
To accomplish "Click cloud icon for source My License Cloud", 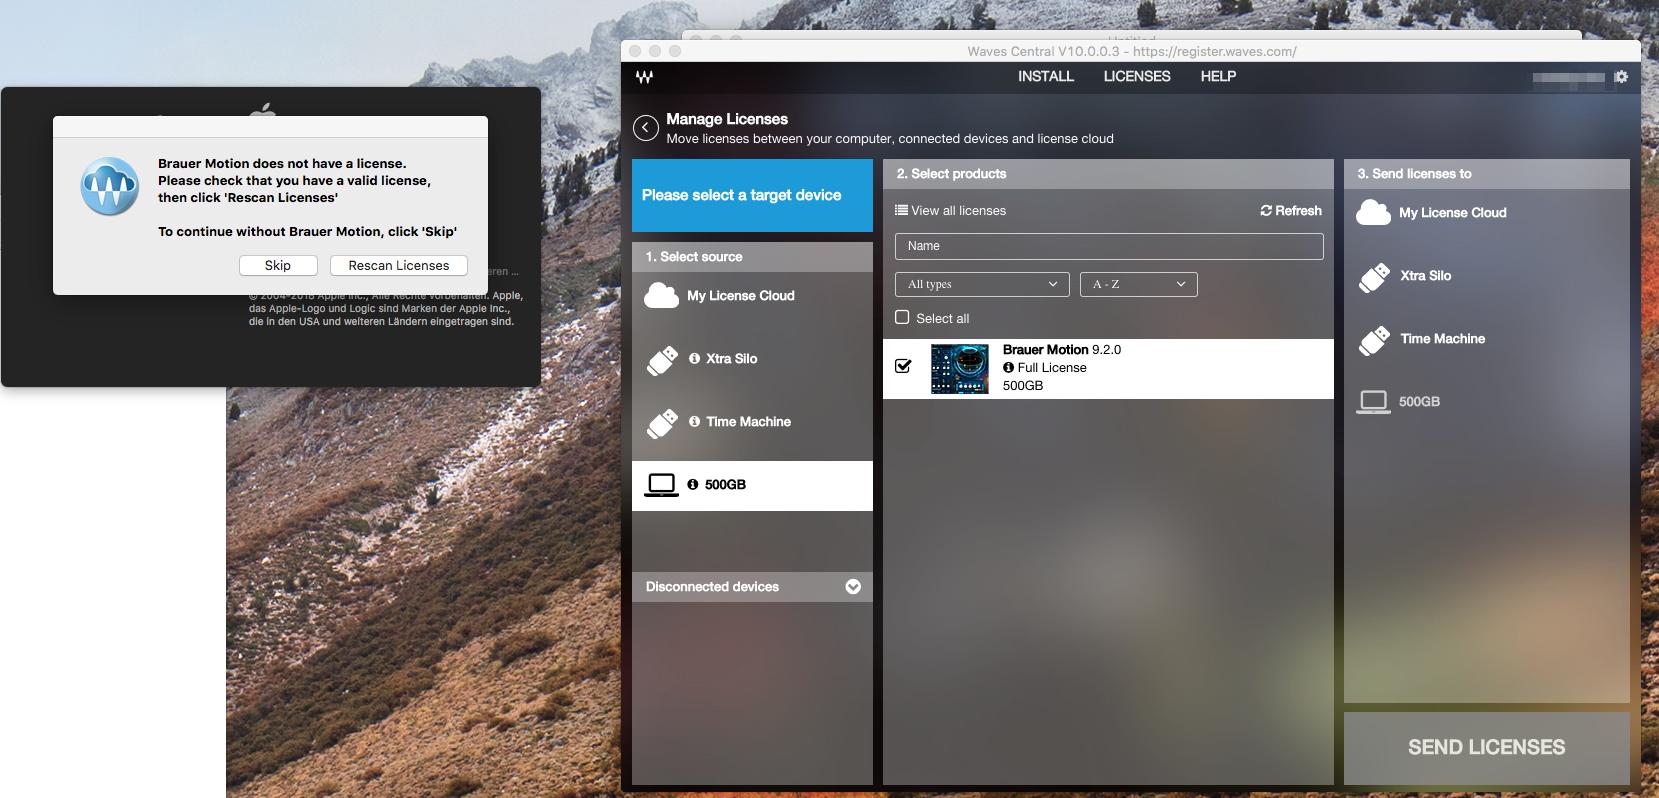I will [x=661, y=296].
